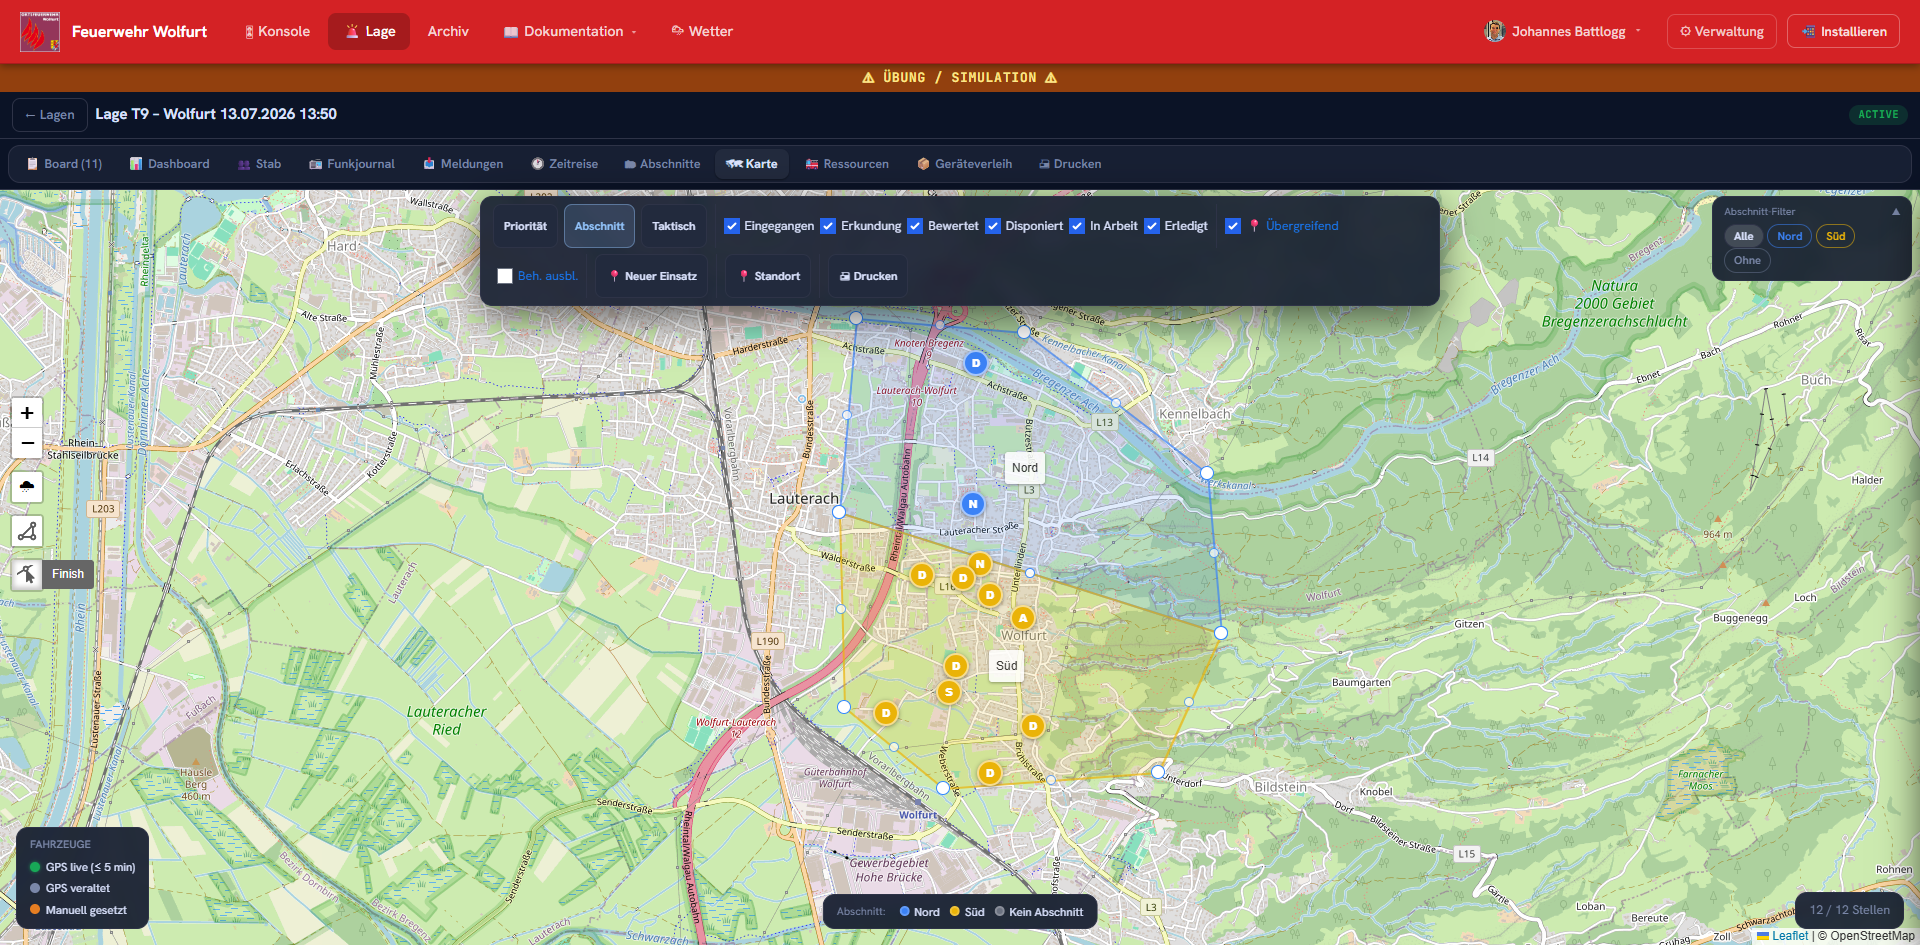Go back via the Lagen button
This screenshot has height=945, width=1920.
pos(50,115)
